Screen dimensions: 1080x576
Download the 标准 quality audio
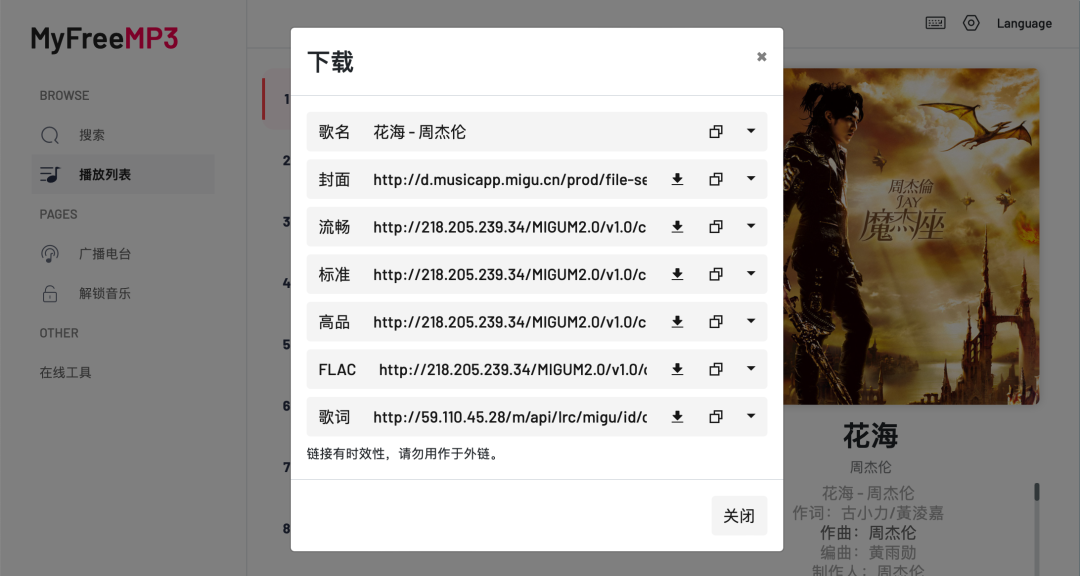(x=677, y=274)
